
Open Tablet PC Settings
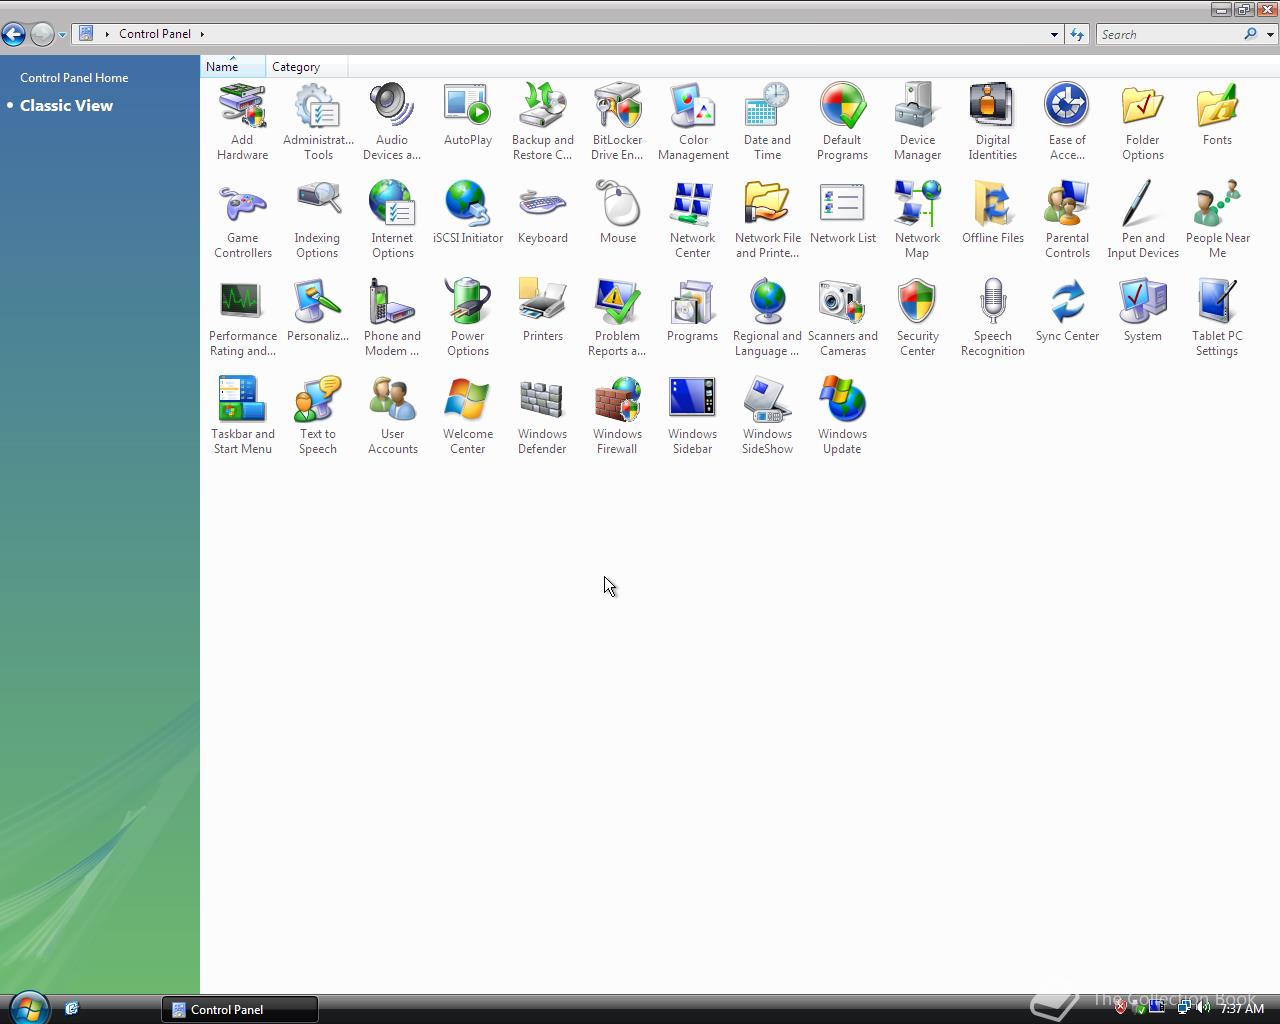(x=1217, y=318)
